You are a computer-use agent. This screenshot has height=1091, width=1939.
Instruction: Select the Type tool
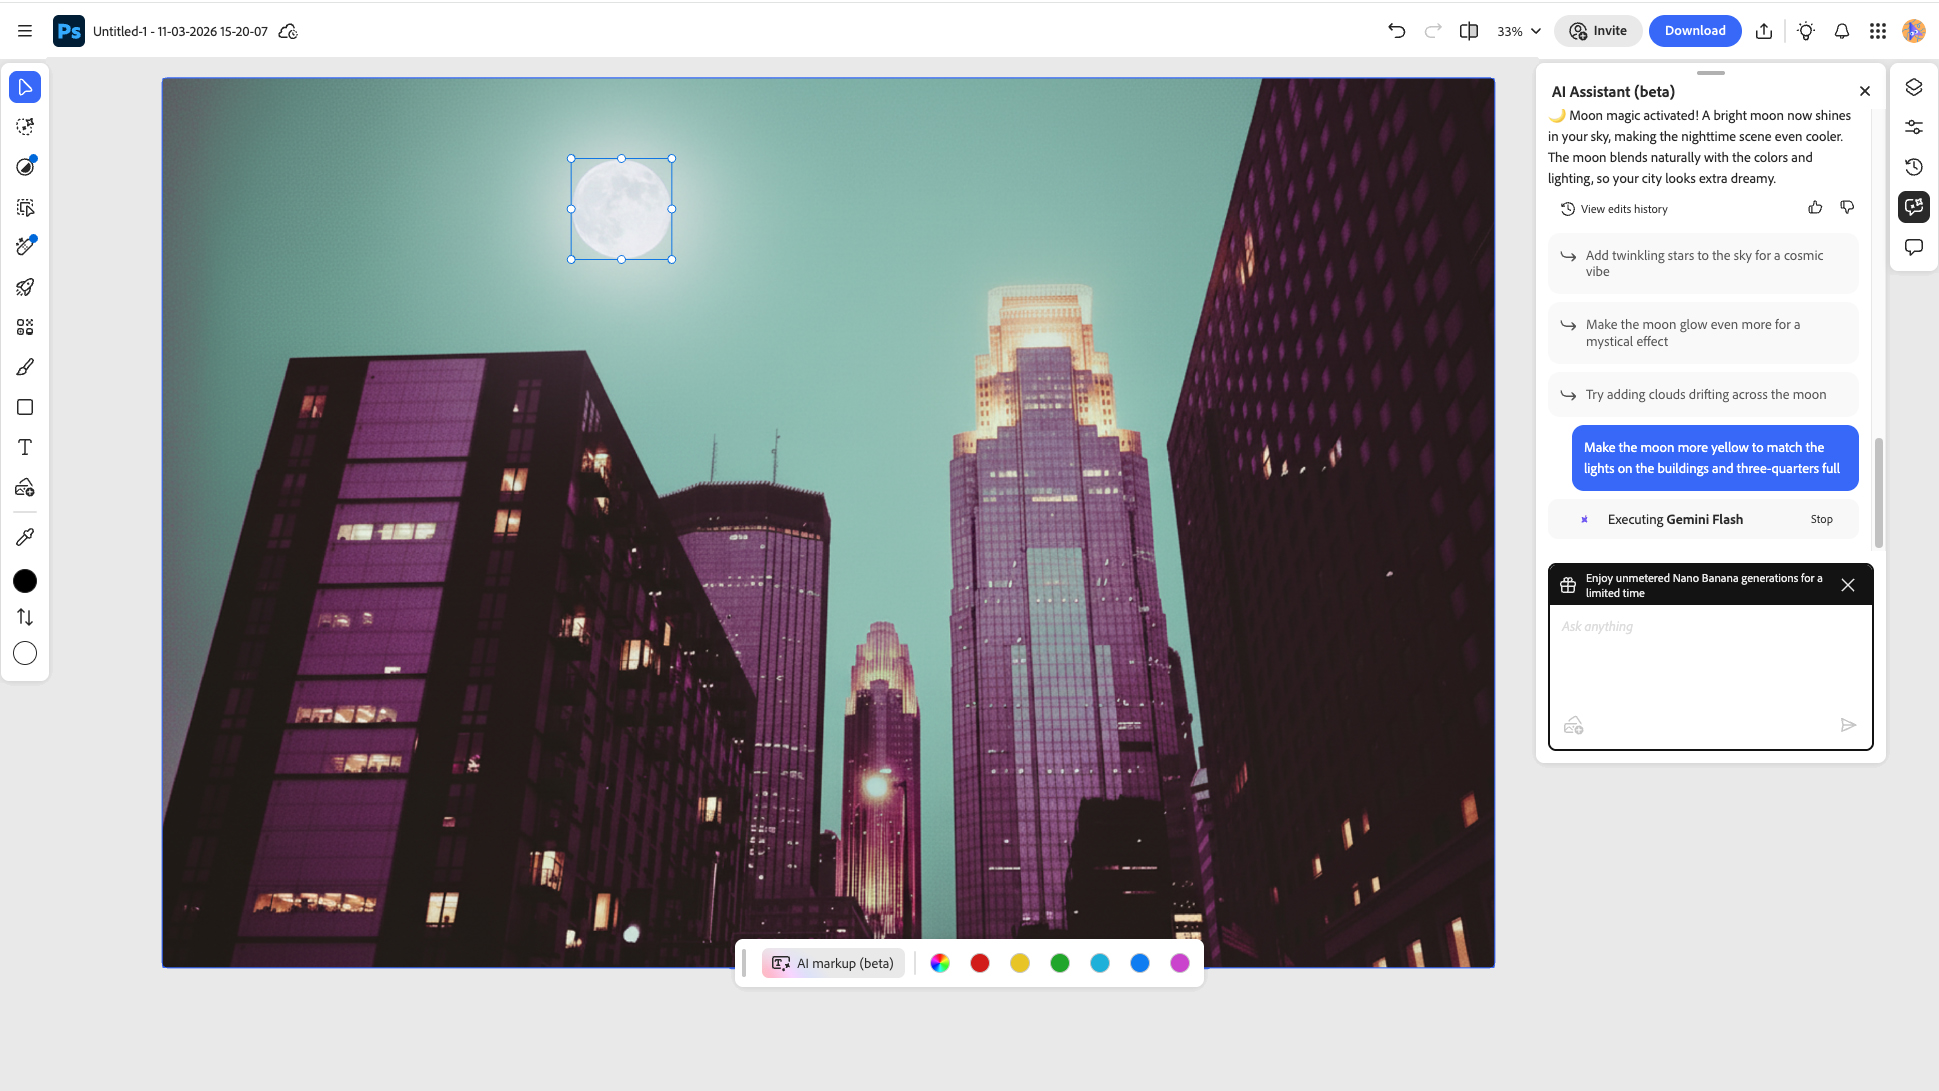25,447
